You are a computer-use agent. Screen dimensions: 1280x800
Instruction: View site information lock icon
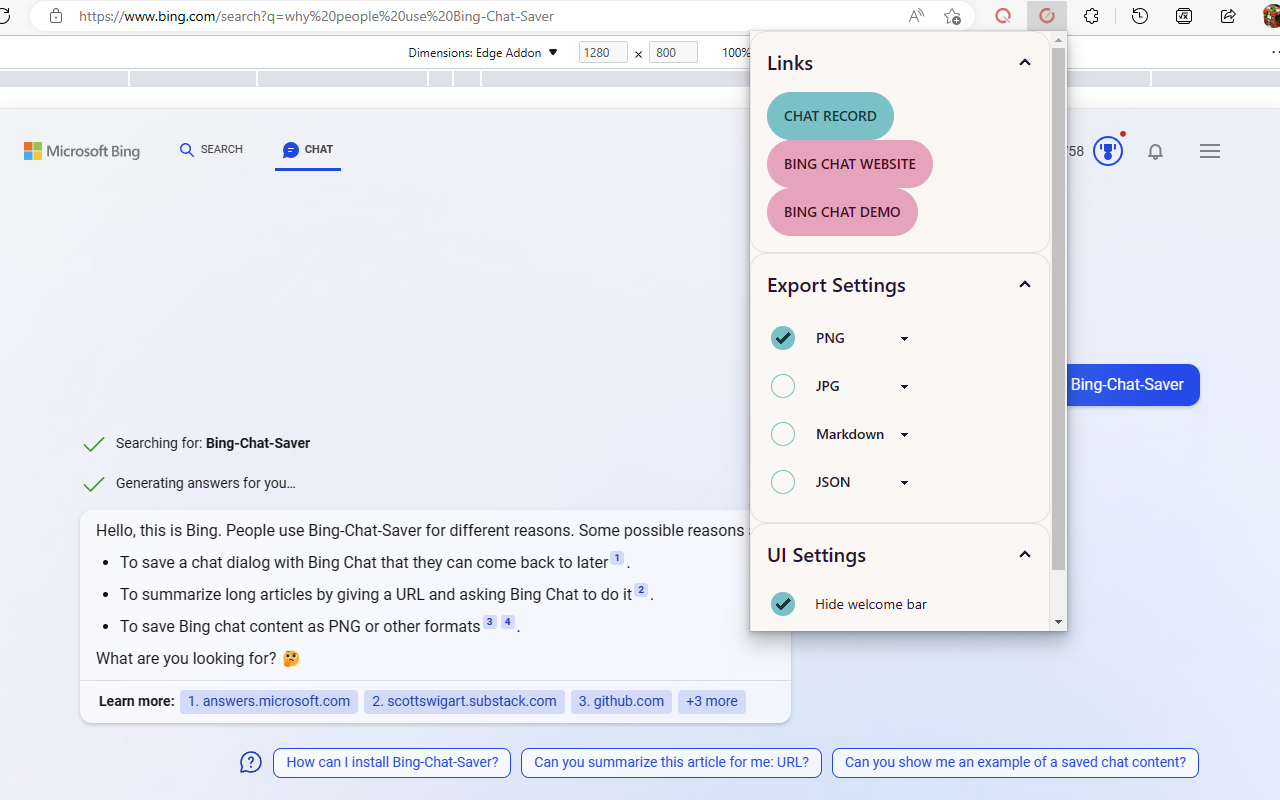(x=56, y=16)
